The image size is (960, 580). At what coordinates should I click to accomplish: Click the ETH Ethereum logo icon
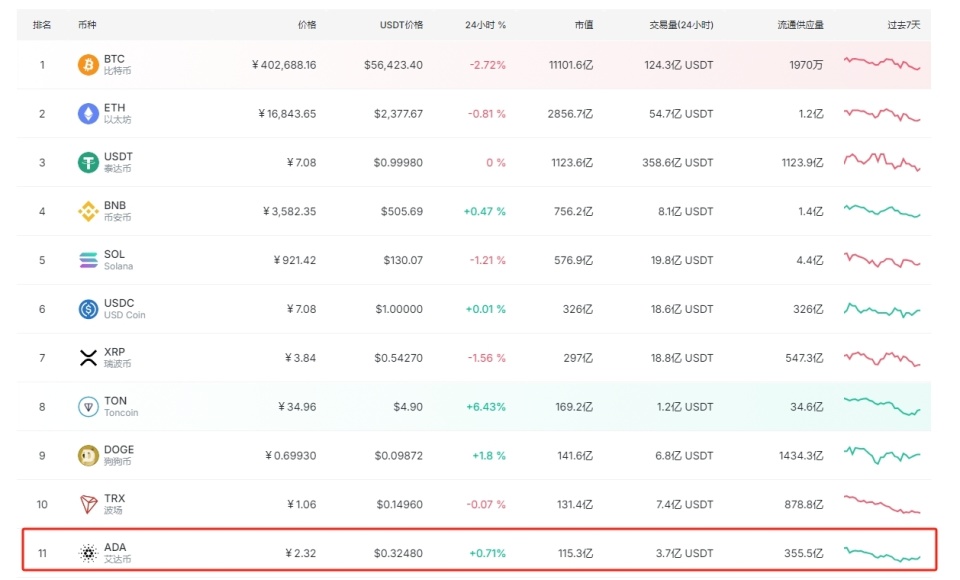pos(88,113)
